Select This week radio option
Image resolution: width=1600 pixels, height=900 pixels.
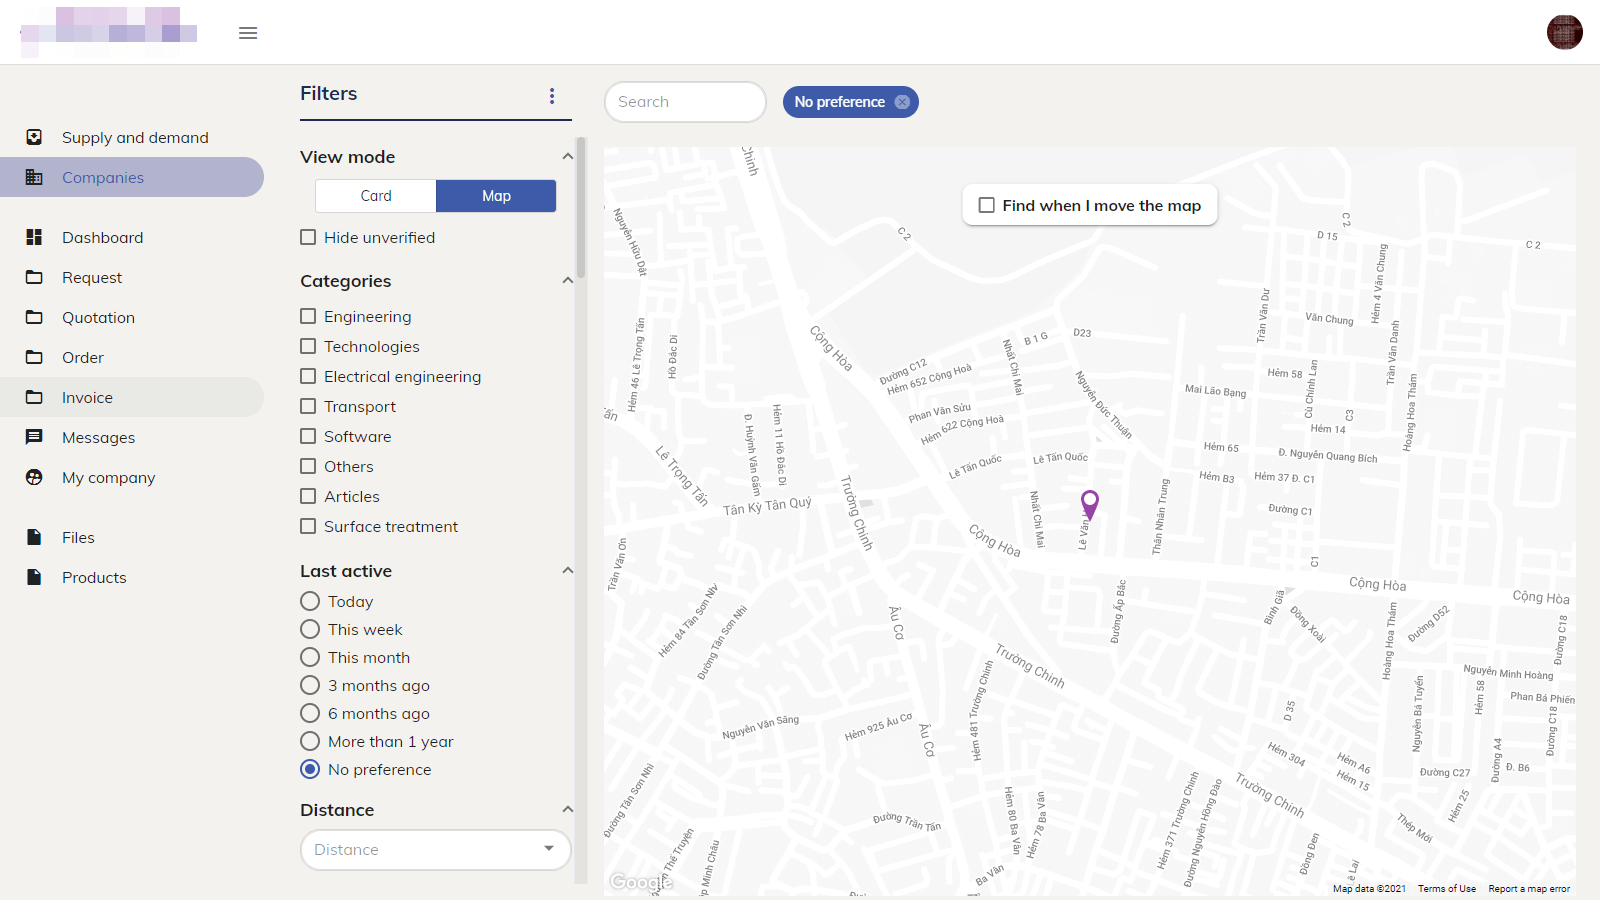point(310,629)
